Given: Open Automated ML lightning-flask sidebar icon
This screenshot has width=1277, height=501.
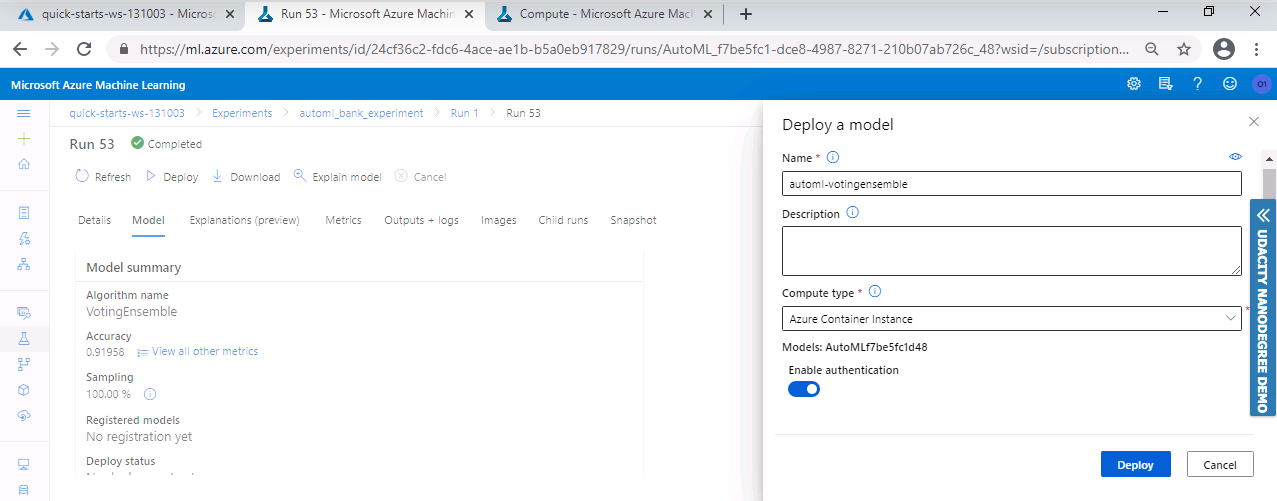Looking at the screenshot, I should (24, 238).
